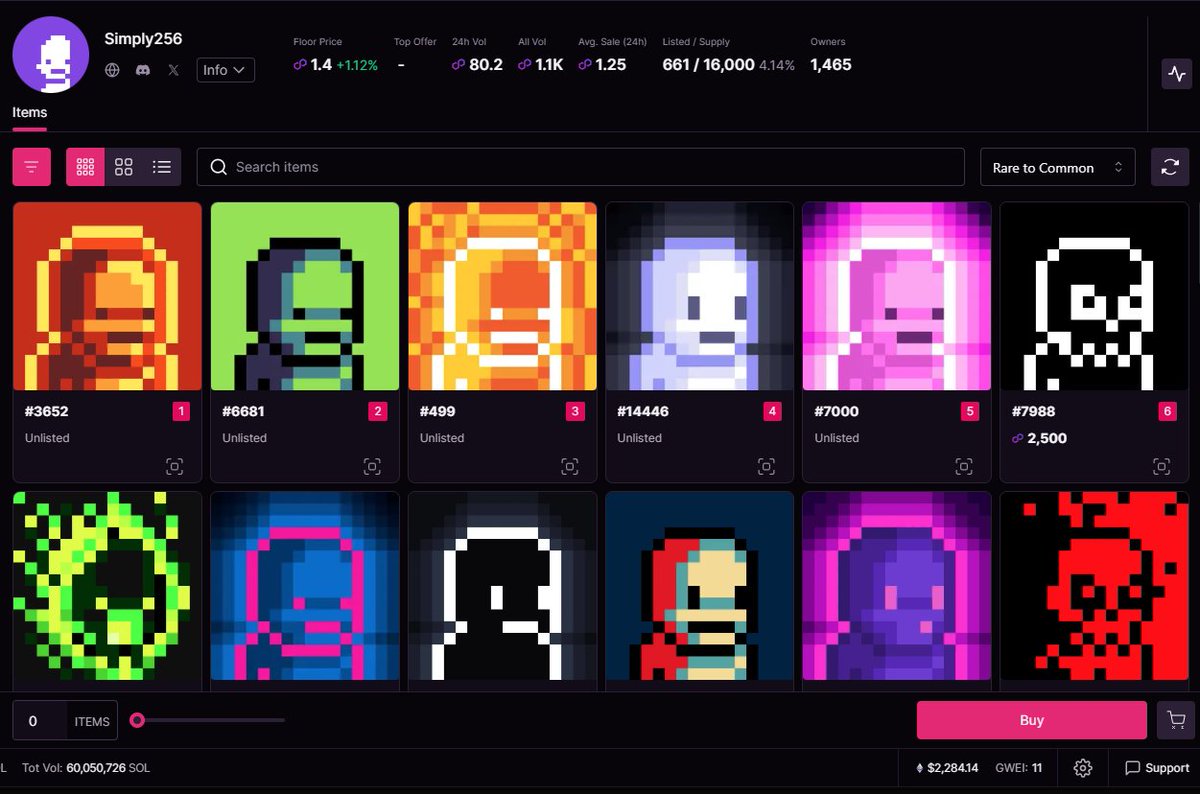1200x794 pixels.
Task: Click quick view icon on #6681 card
Action: 372,466
